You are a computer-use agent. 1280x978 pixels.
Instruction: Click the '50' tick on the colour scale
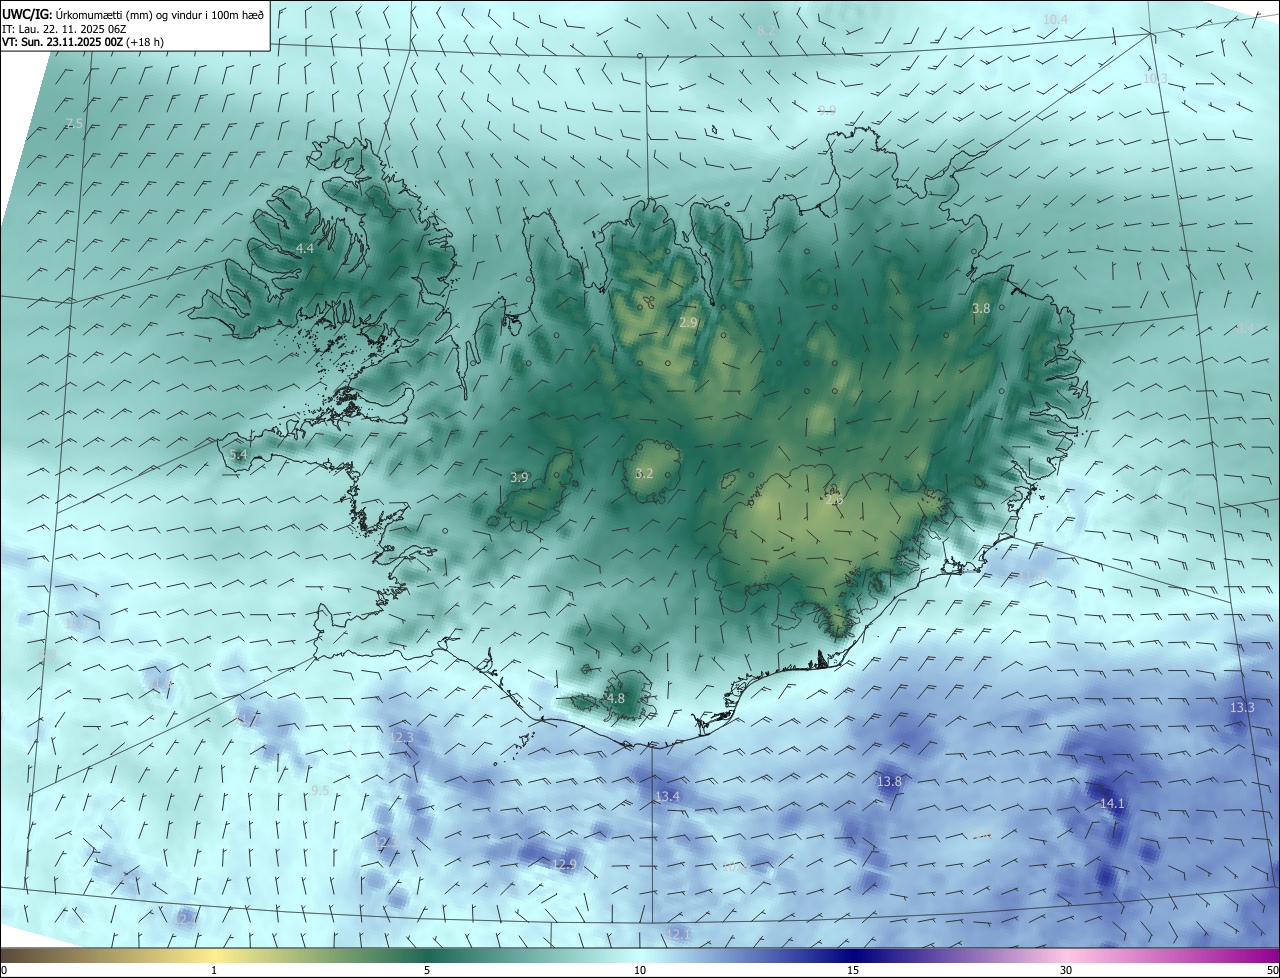pyautogui.click(x=1272, y=971)
